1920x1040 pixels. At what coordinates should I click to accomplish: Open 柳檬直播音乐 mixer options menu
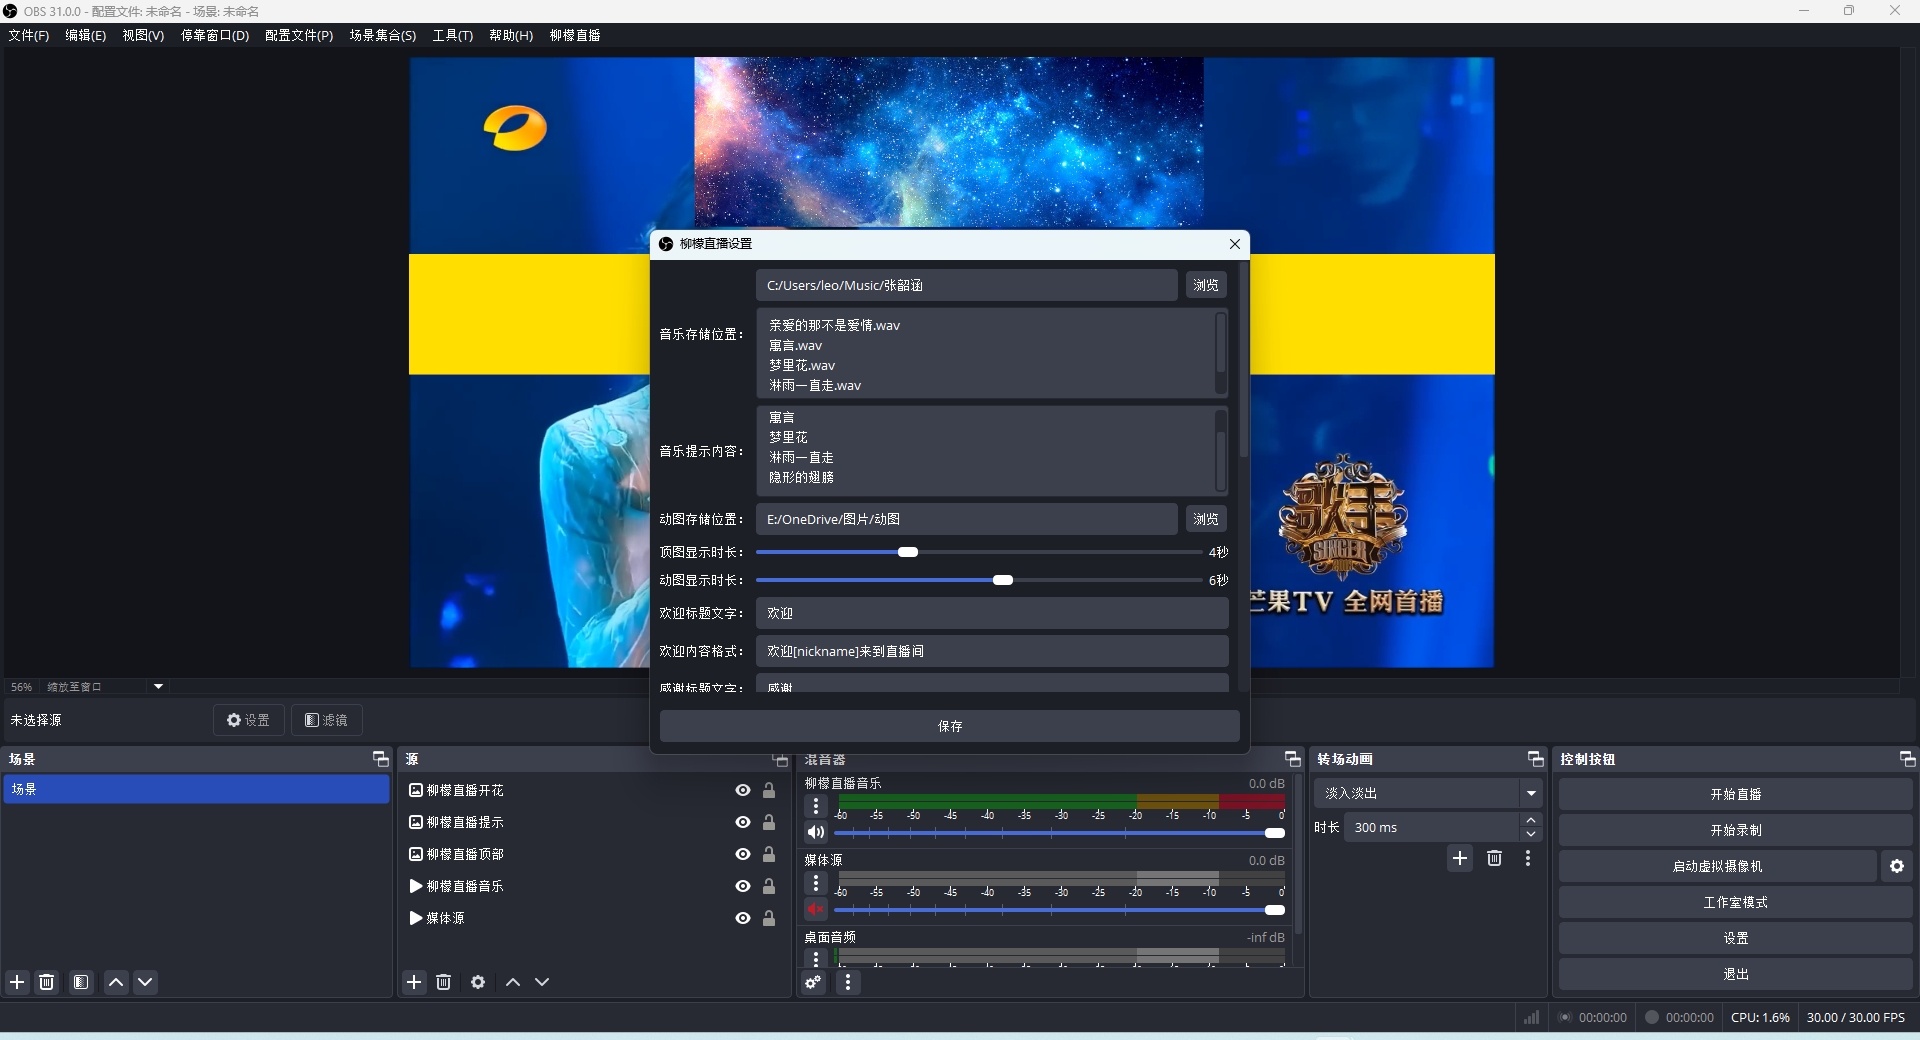click(816, 806)
